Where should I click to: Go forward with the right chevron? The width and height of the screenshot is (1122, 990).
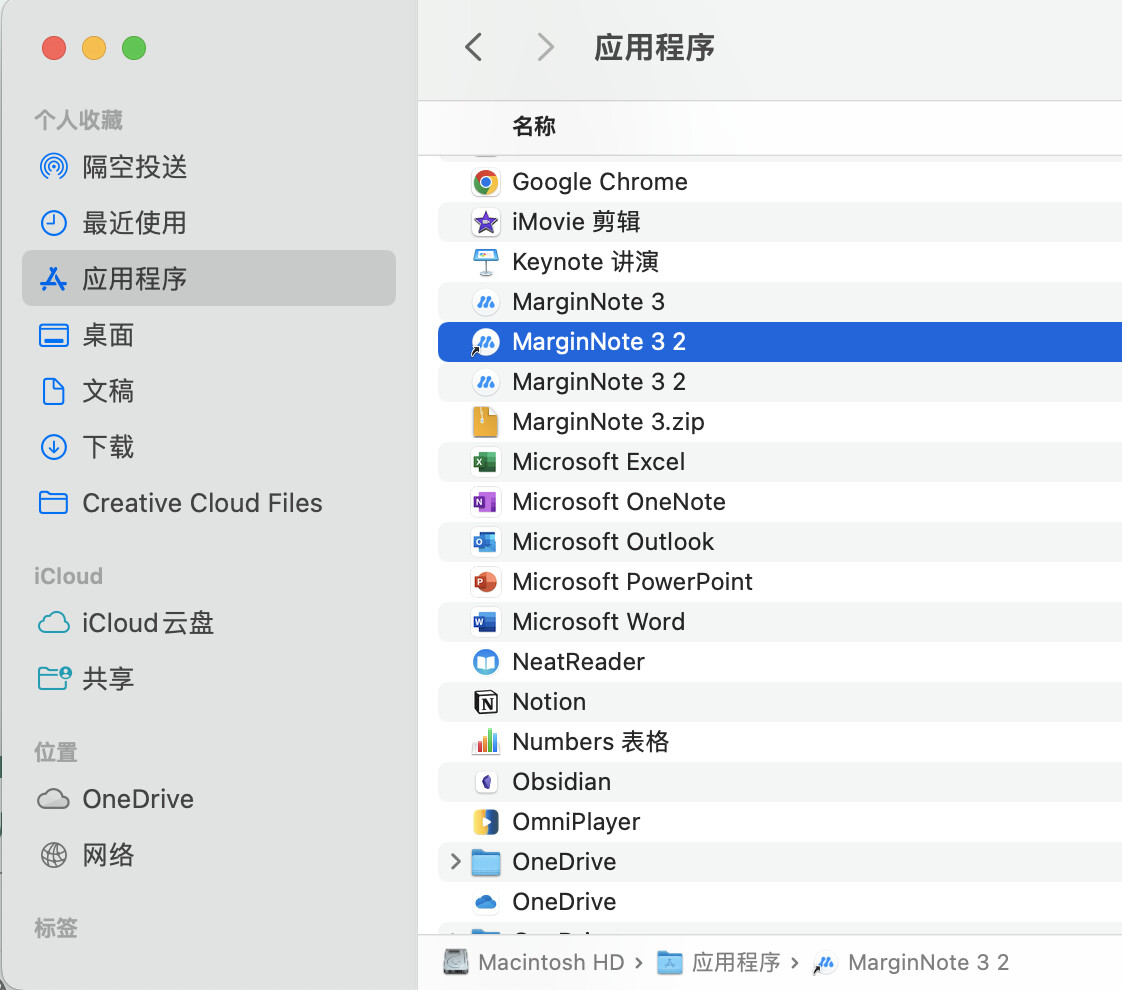545,47
